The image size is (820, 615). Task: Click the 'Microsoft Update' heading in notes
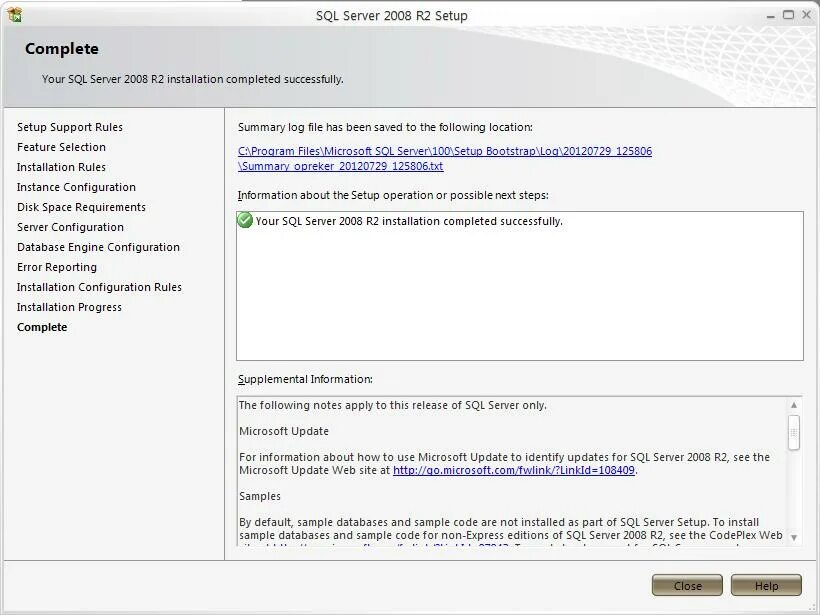pyautogui.click(x=284, y=431)
